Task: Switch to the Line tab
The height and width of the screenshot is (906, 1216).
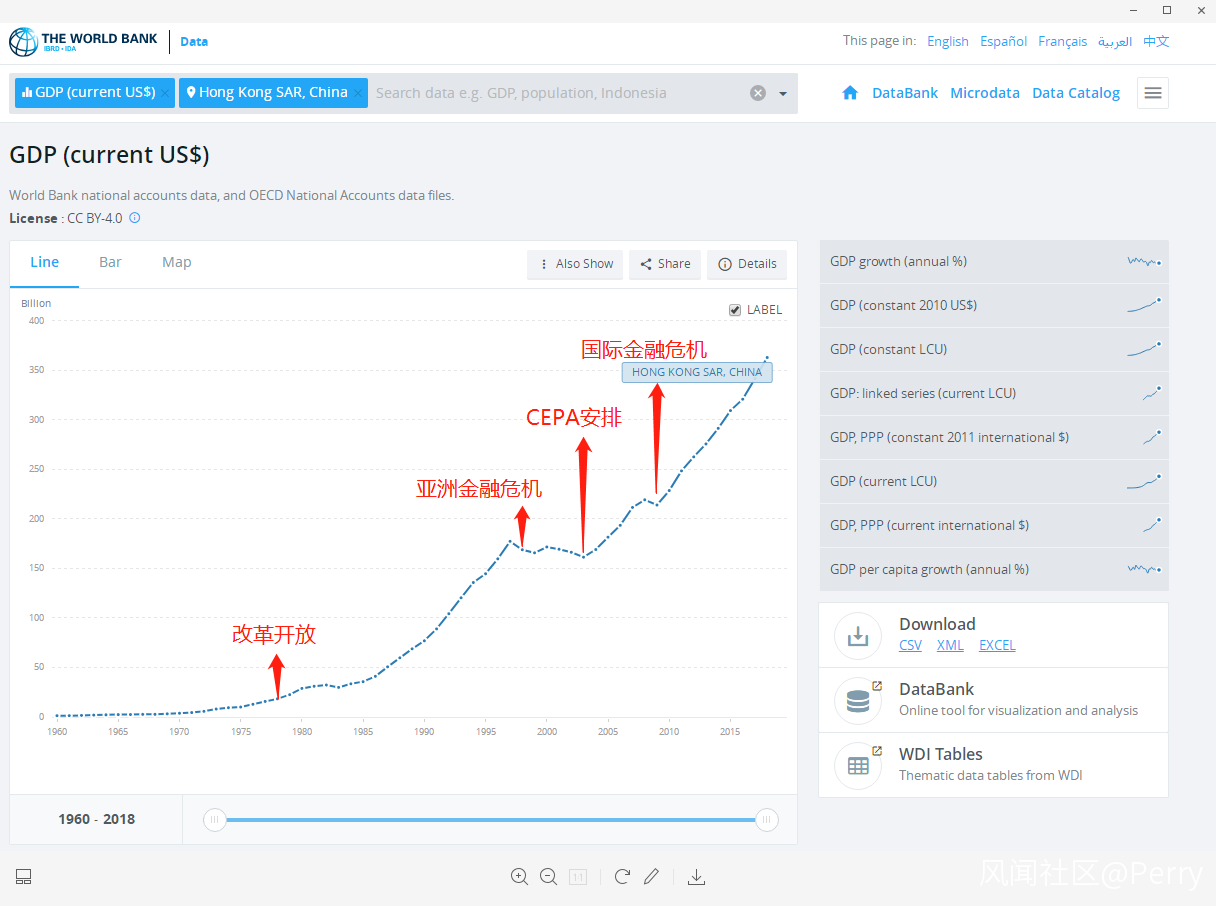Action: point(44,262)
